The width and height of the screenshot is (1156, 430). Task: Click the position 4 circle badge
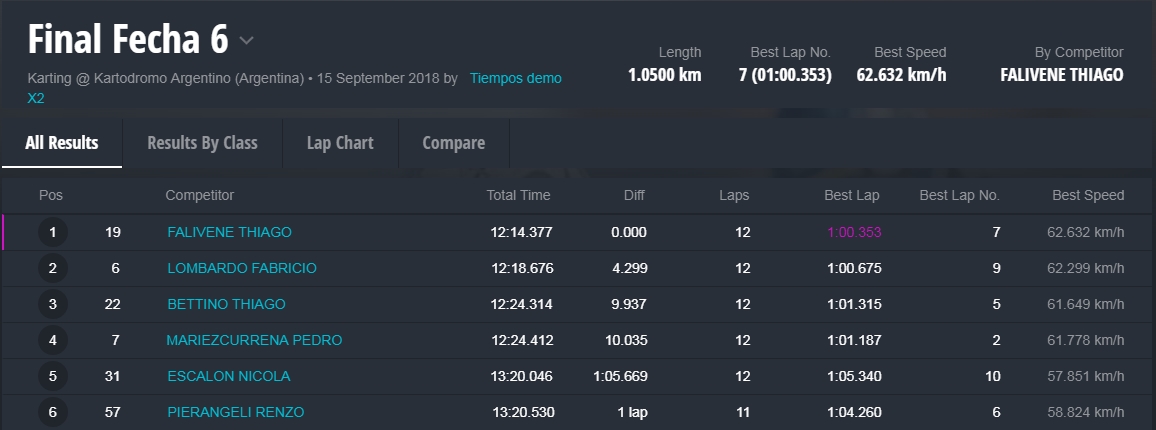[x=52, y=341]
